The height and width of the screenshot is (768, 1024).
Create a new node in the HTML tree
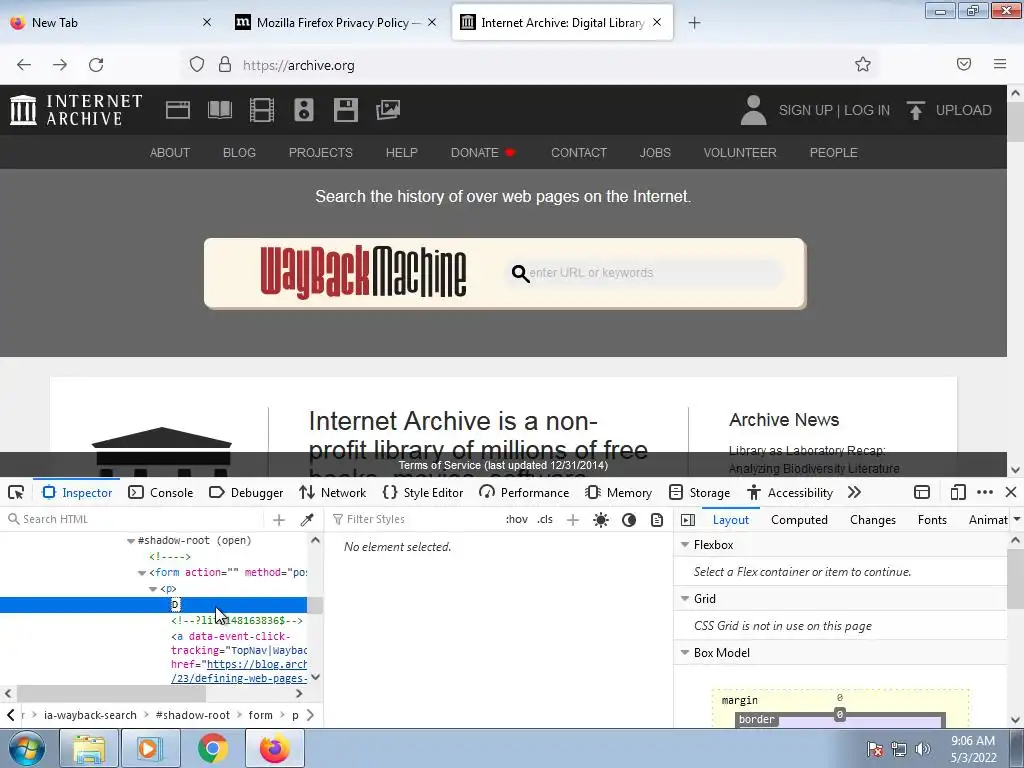[279, 520]
